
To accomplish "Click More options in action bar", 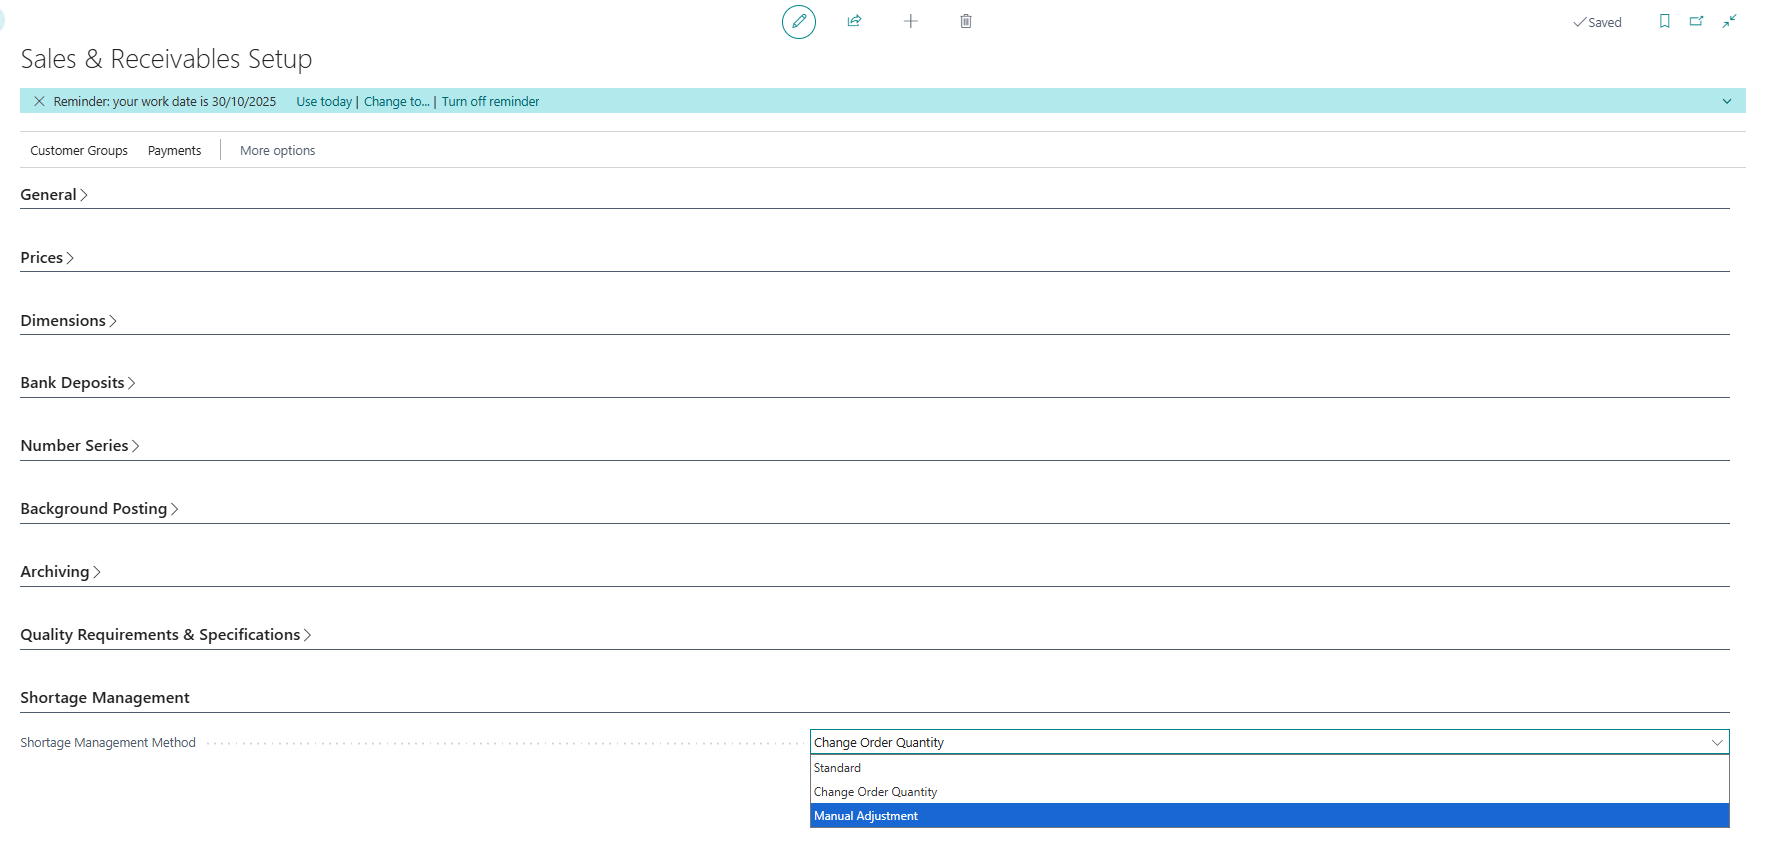I will 277,151.
